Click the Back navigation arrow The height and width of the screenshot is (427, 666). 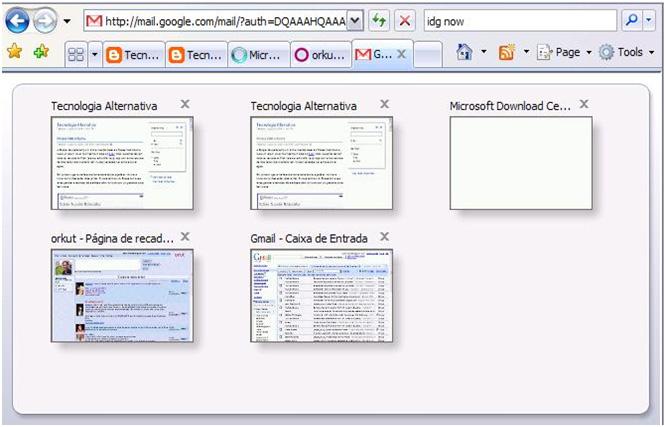click(17, 20)
